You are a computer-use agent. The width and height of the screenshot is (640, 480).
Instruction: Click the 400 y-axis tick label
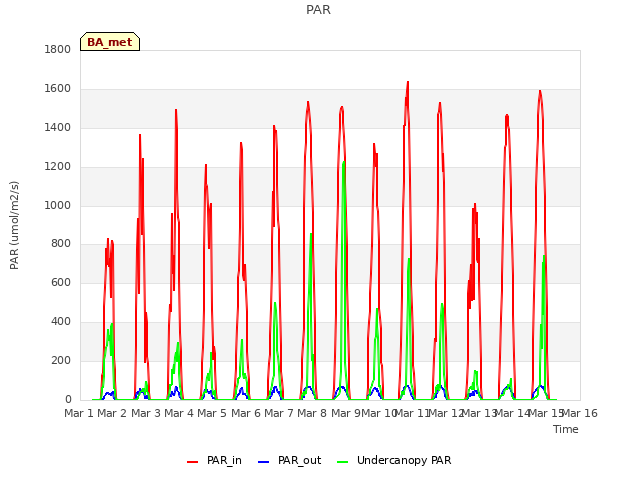[61, 322]
